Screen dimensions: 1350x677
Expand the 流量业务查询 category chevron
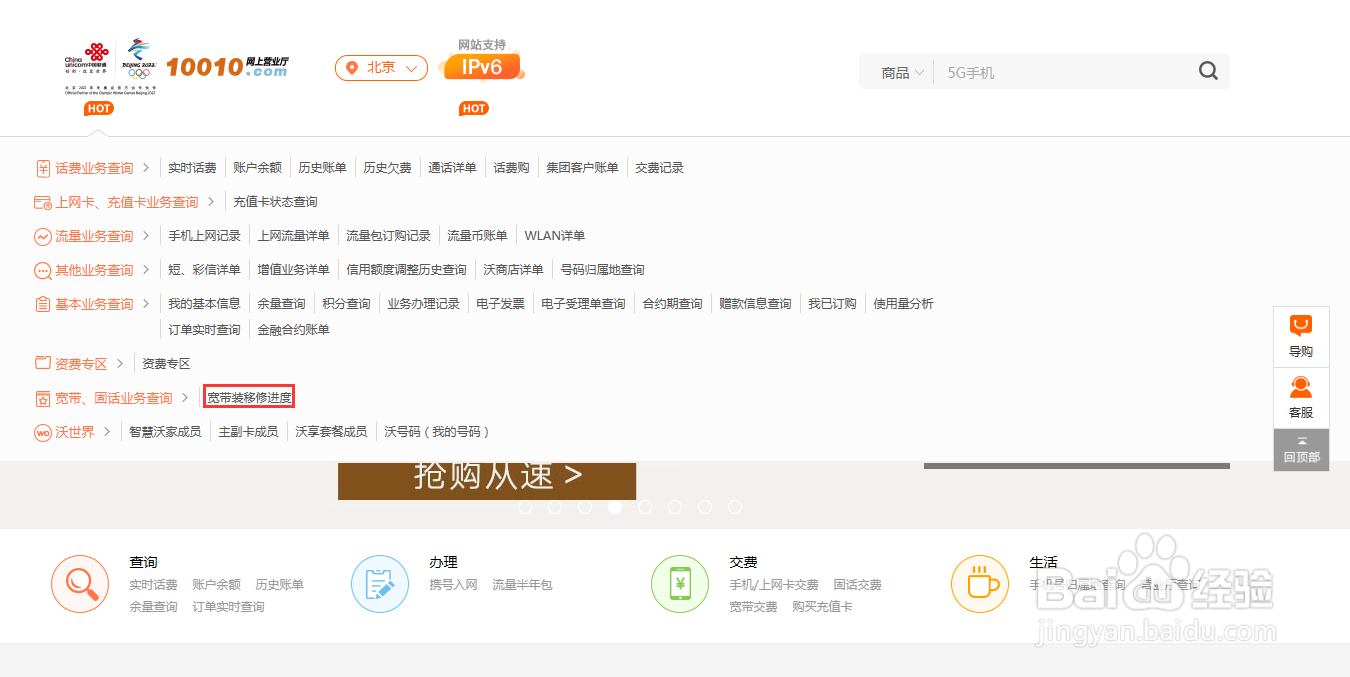(147, 235)
